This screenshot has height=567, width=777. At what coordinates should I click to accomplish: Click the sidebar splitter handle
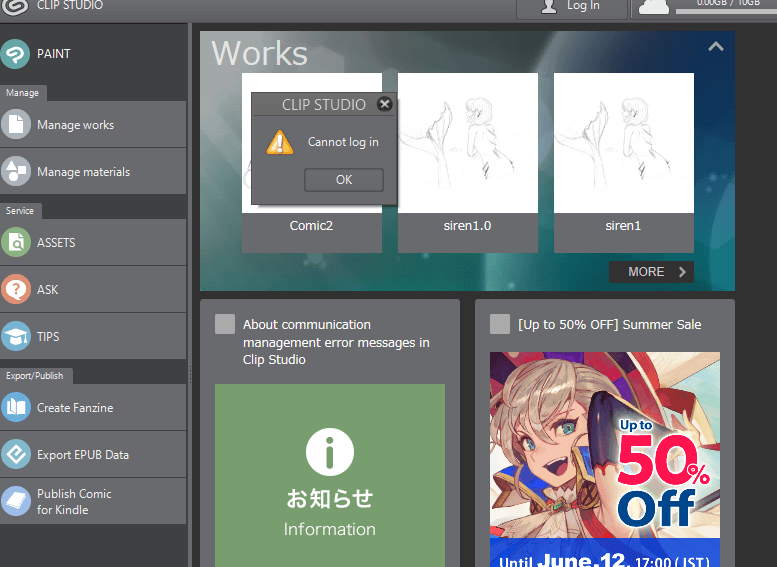coord(190,374)
